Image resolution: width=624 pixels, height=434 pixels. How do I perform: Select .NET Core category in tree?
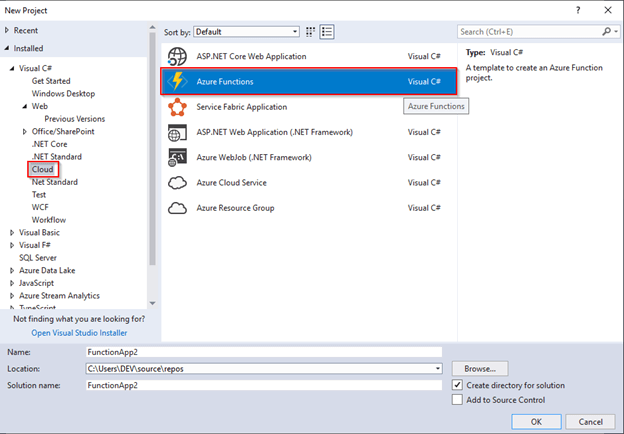pyautogui.click(x=49, y=144)
